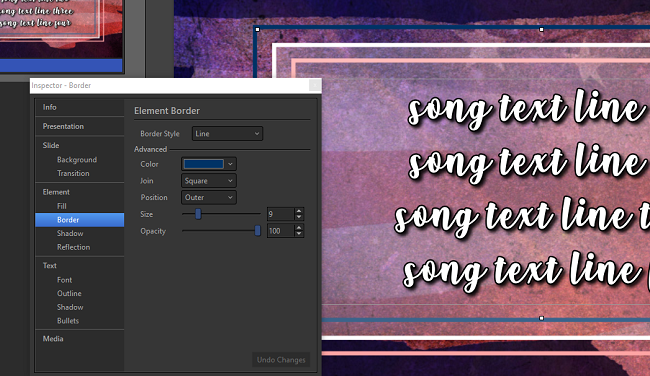Select the highlighted Border item
The image size is (650, 376).
click(x=80, y=220)
